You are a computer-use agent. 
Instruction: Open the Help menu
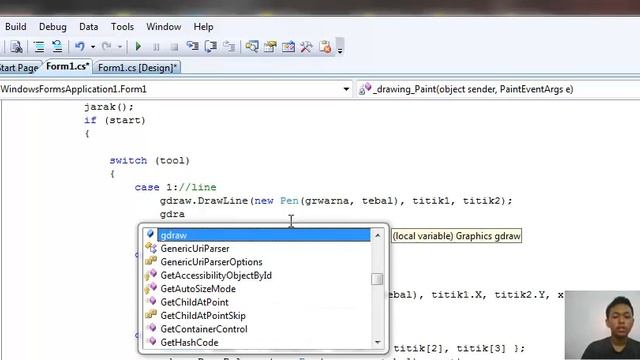pos(203,27)
